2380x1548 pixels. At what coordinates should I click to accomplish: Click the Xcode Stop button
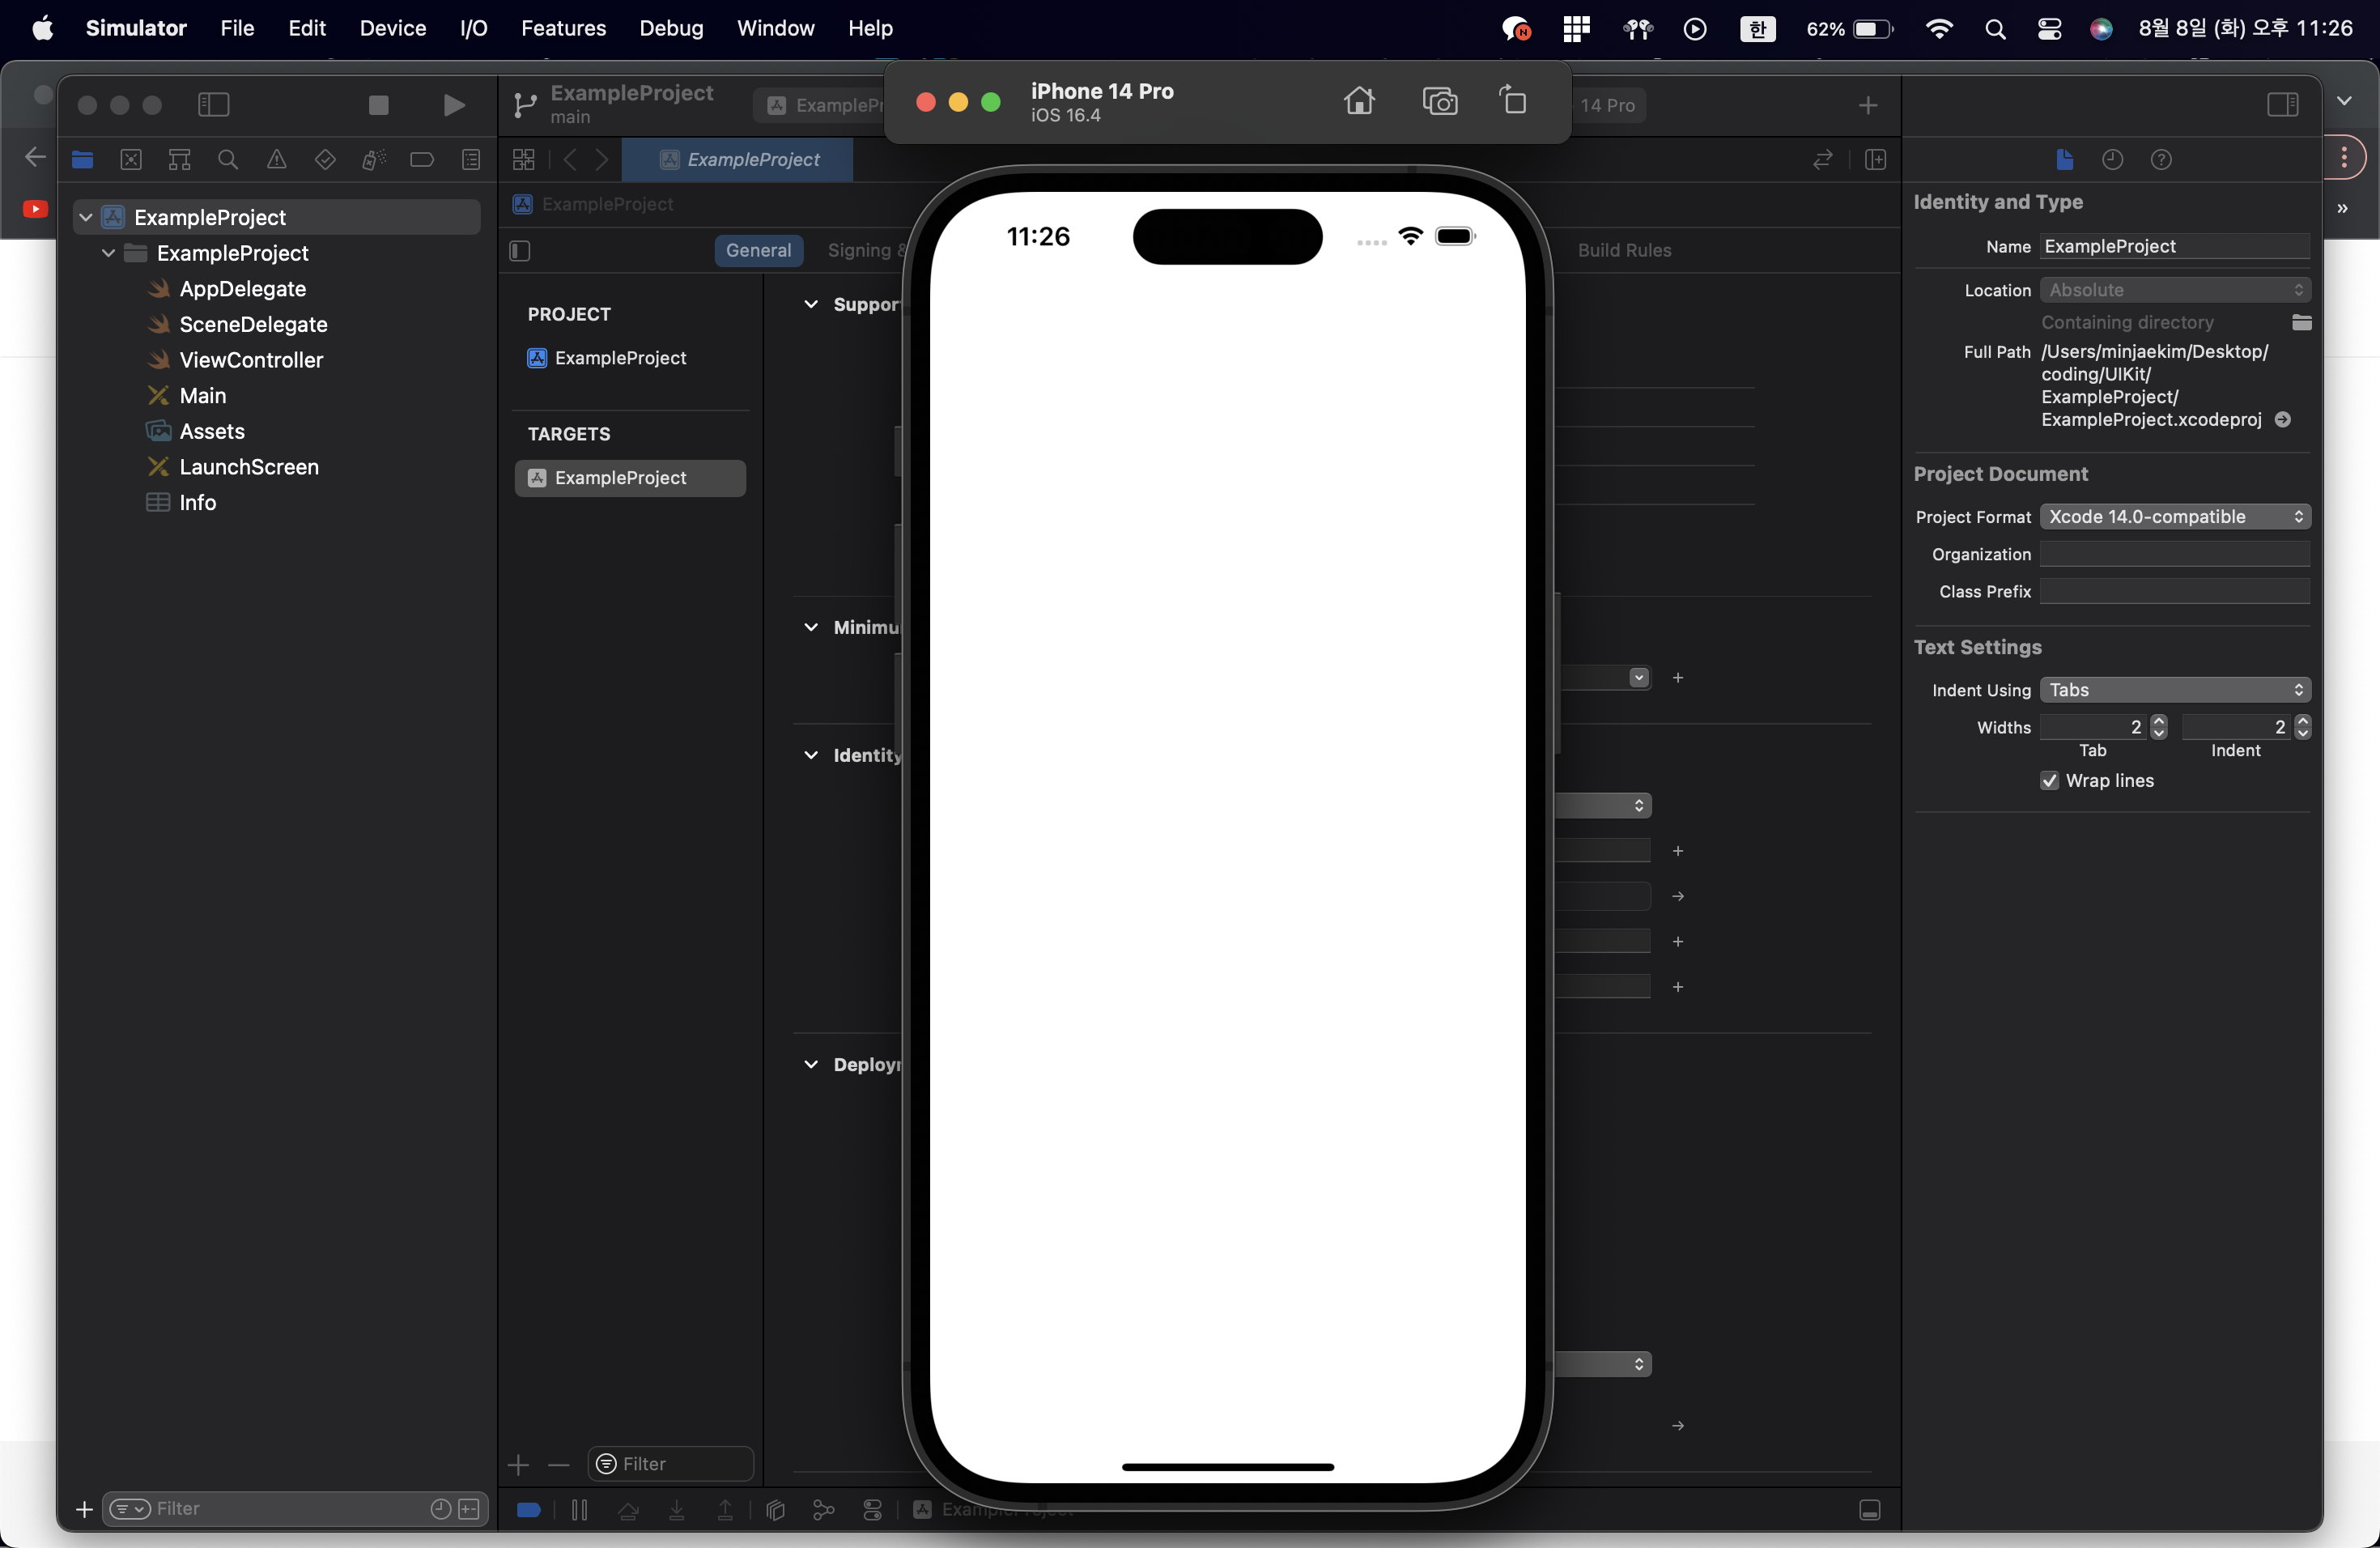coord(378,104)
